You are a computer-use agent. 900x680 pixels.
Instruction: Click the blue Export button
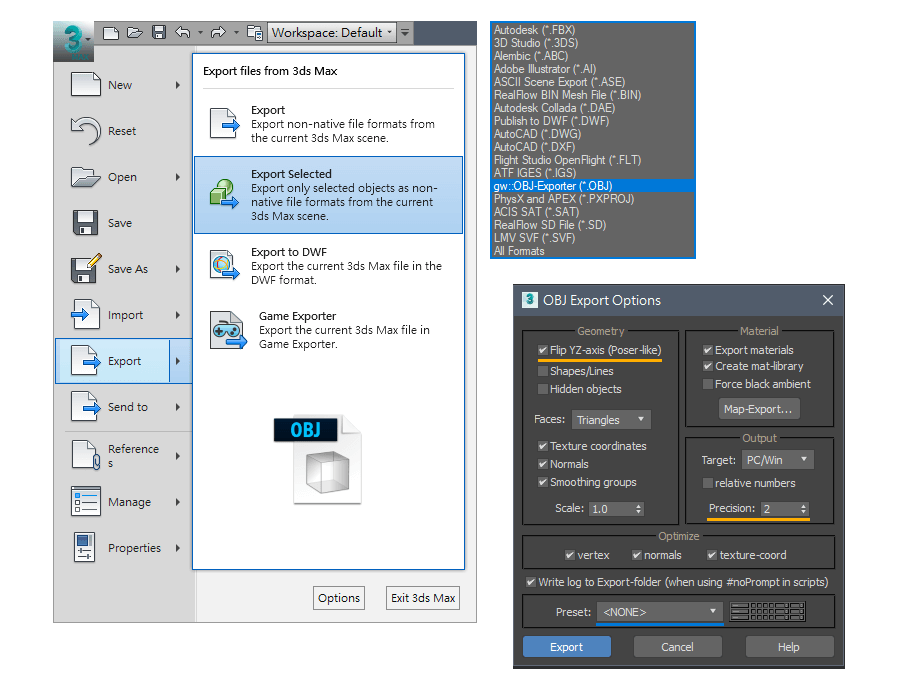click(x=567, y=647)
